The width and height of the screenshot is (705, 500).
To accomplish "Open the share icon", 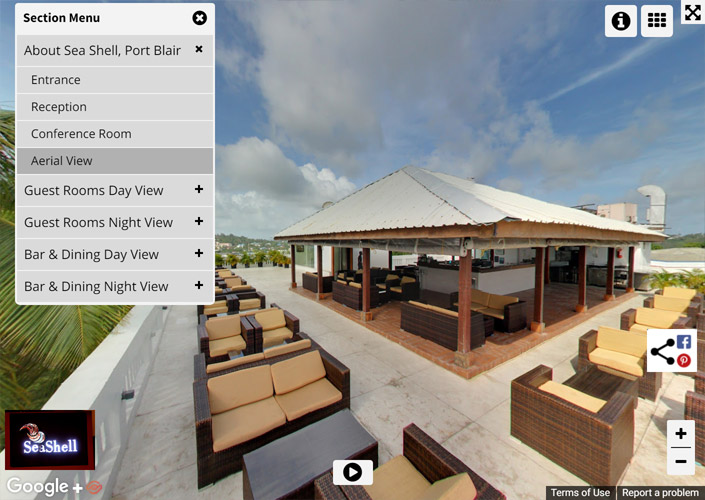I will (663, 352).
